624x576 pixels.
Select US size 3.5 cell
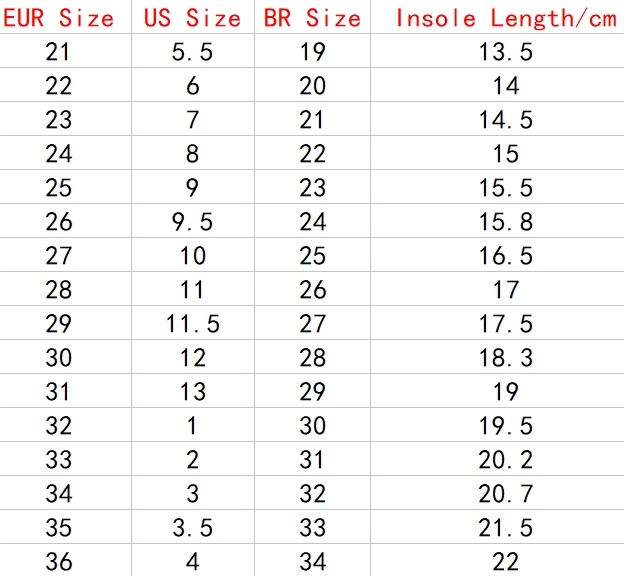pos(192,528)
